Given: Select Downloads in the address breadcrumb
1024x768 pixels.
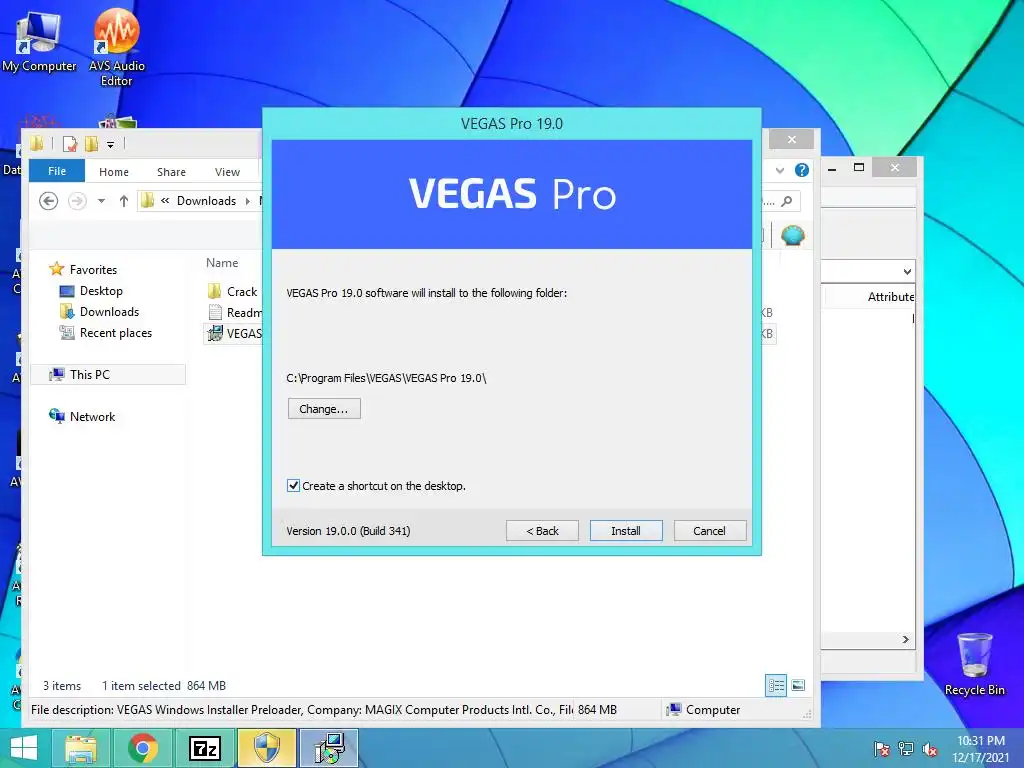Looking at the screenshot, I should tap(206, 200).
